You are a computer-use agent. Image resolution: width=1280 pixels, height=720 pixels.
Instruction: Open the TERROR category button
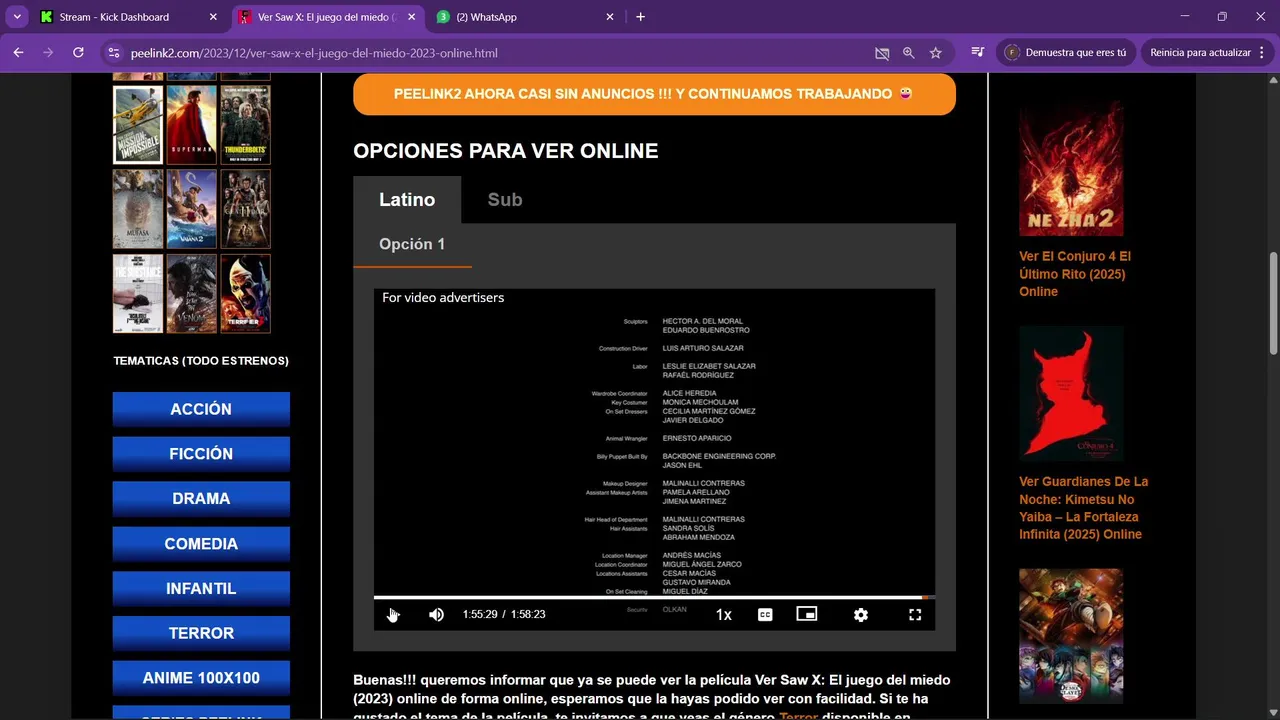click(201, 633)
